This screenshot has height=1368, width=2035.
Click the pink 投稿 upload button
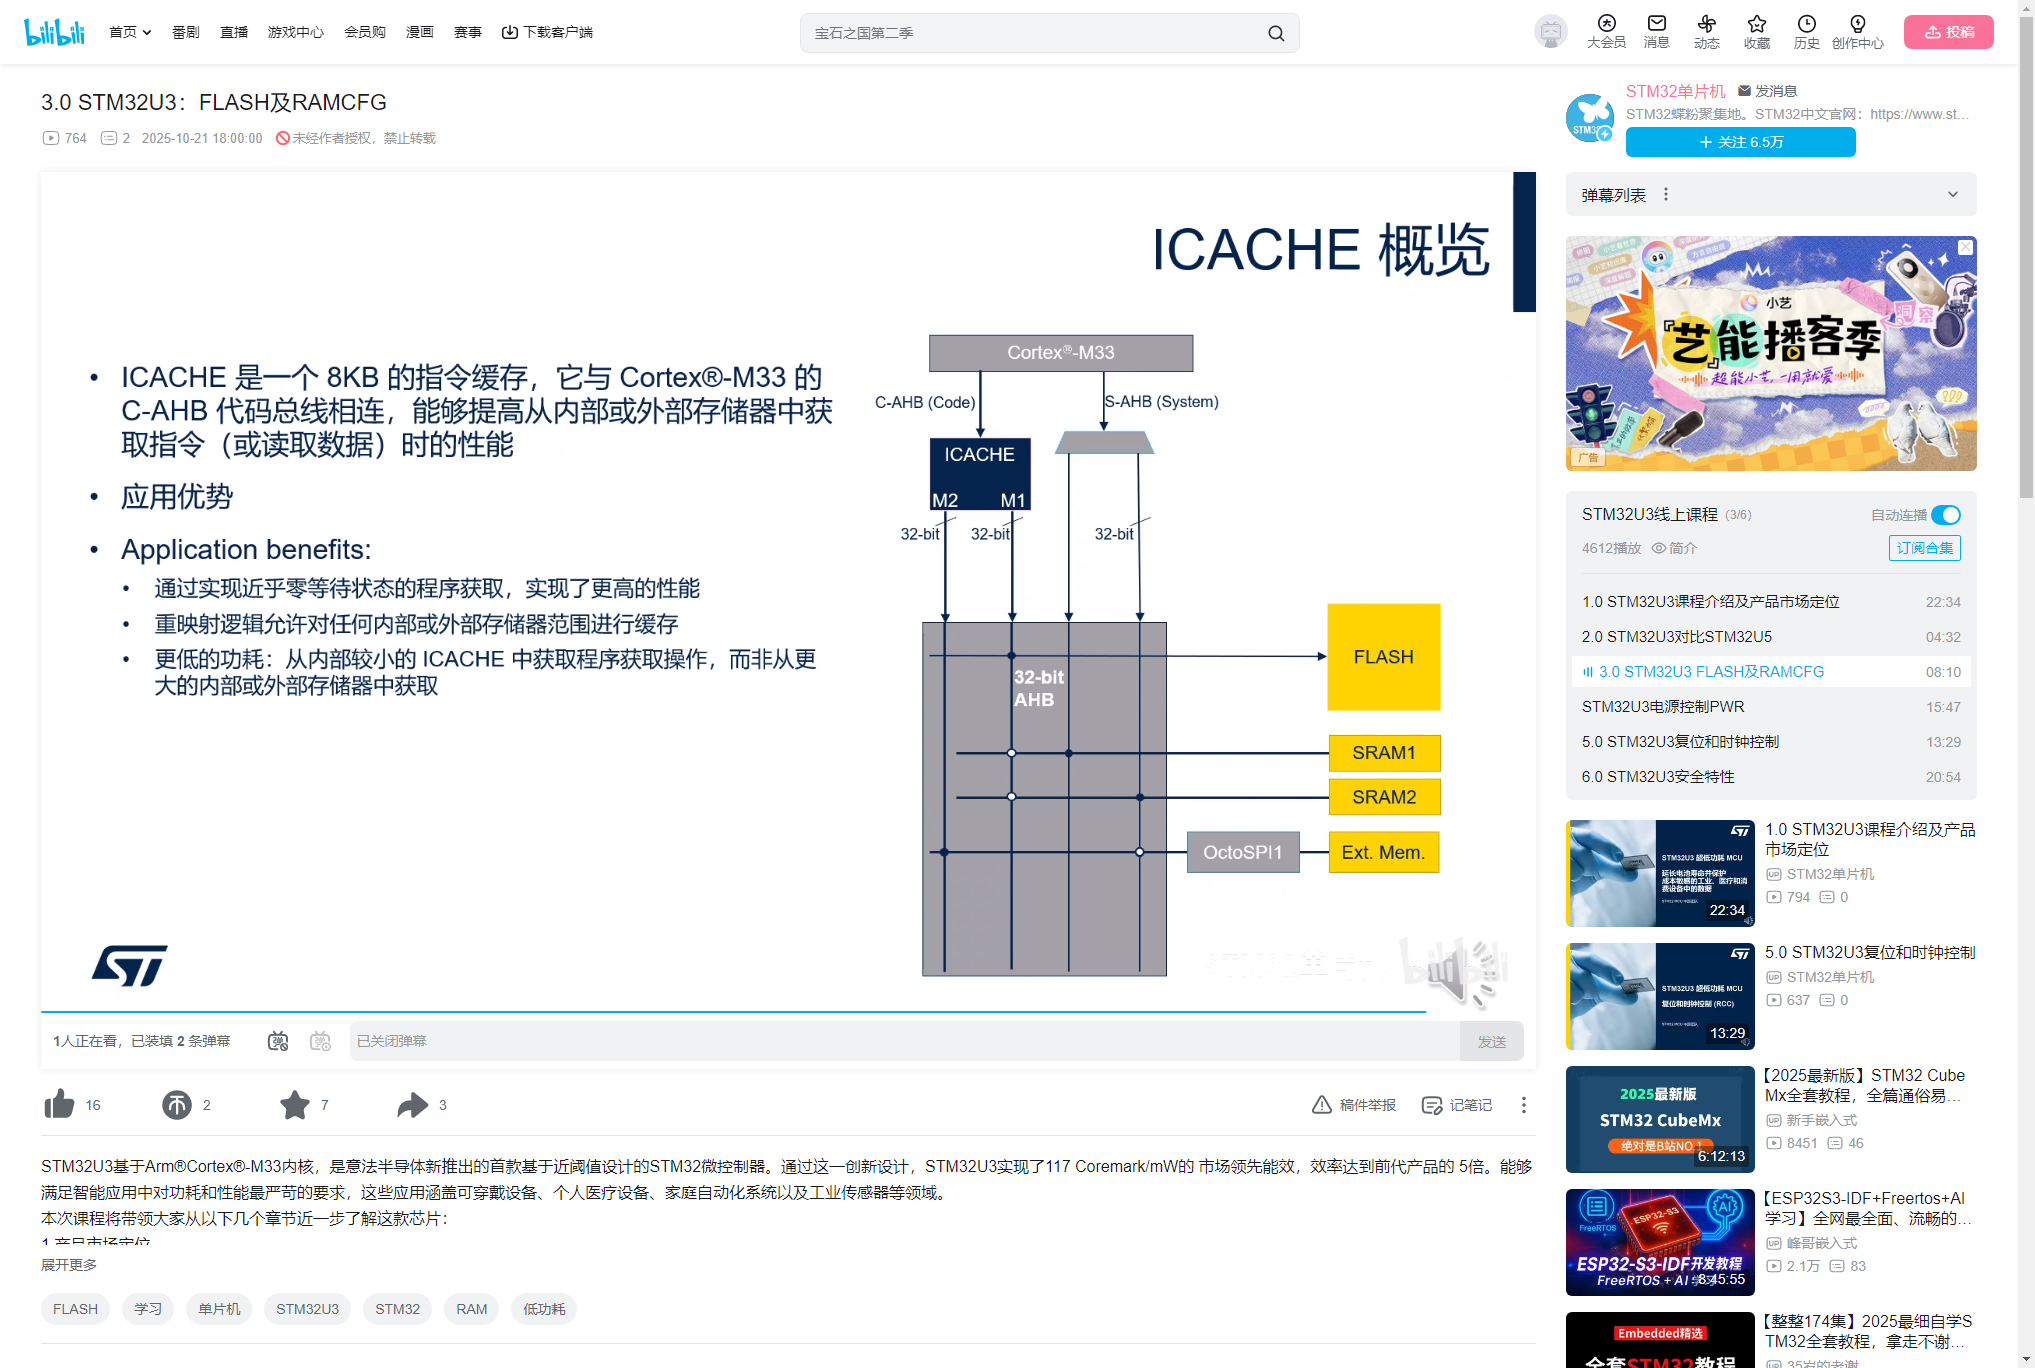(x=1948, y=32)
